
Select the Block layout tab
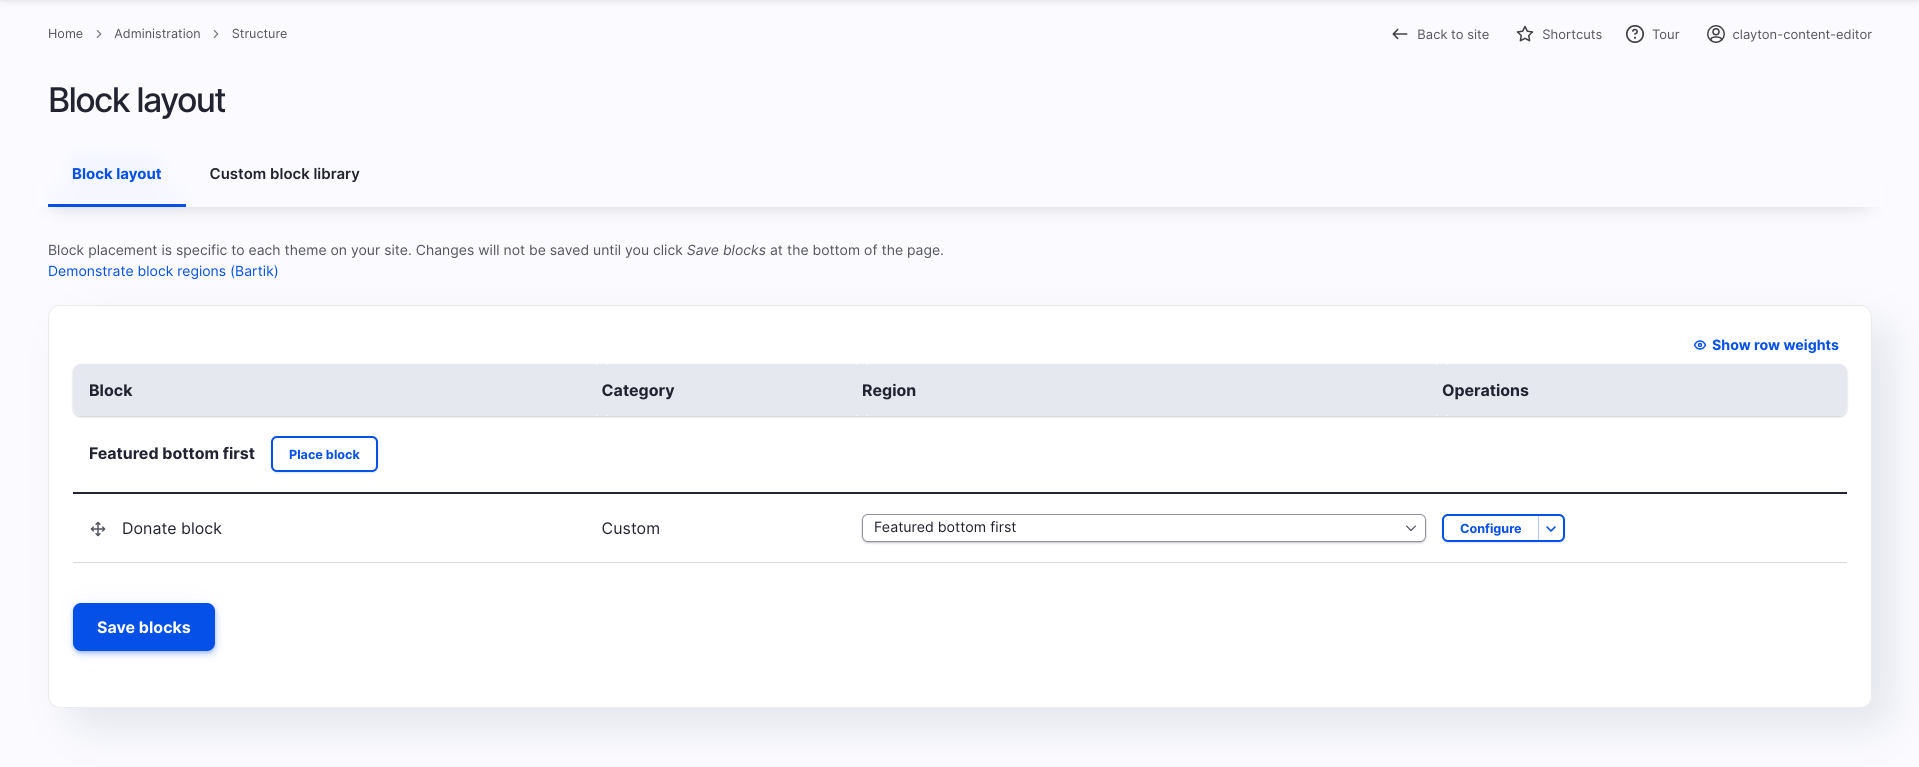pyautogui.click(x=116, y=174)
